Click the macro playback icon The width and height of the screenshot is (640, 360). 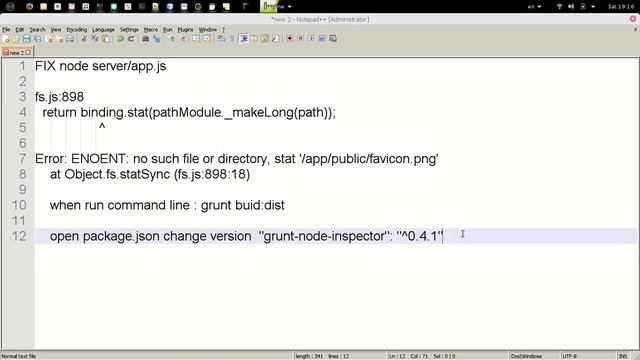311,39
